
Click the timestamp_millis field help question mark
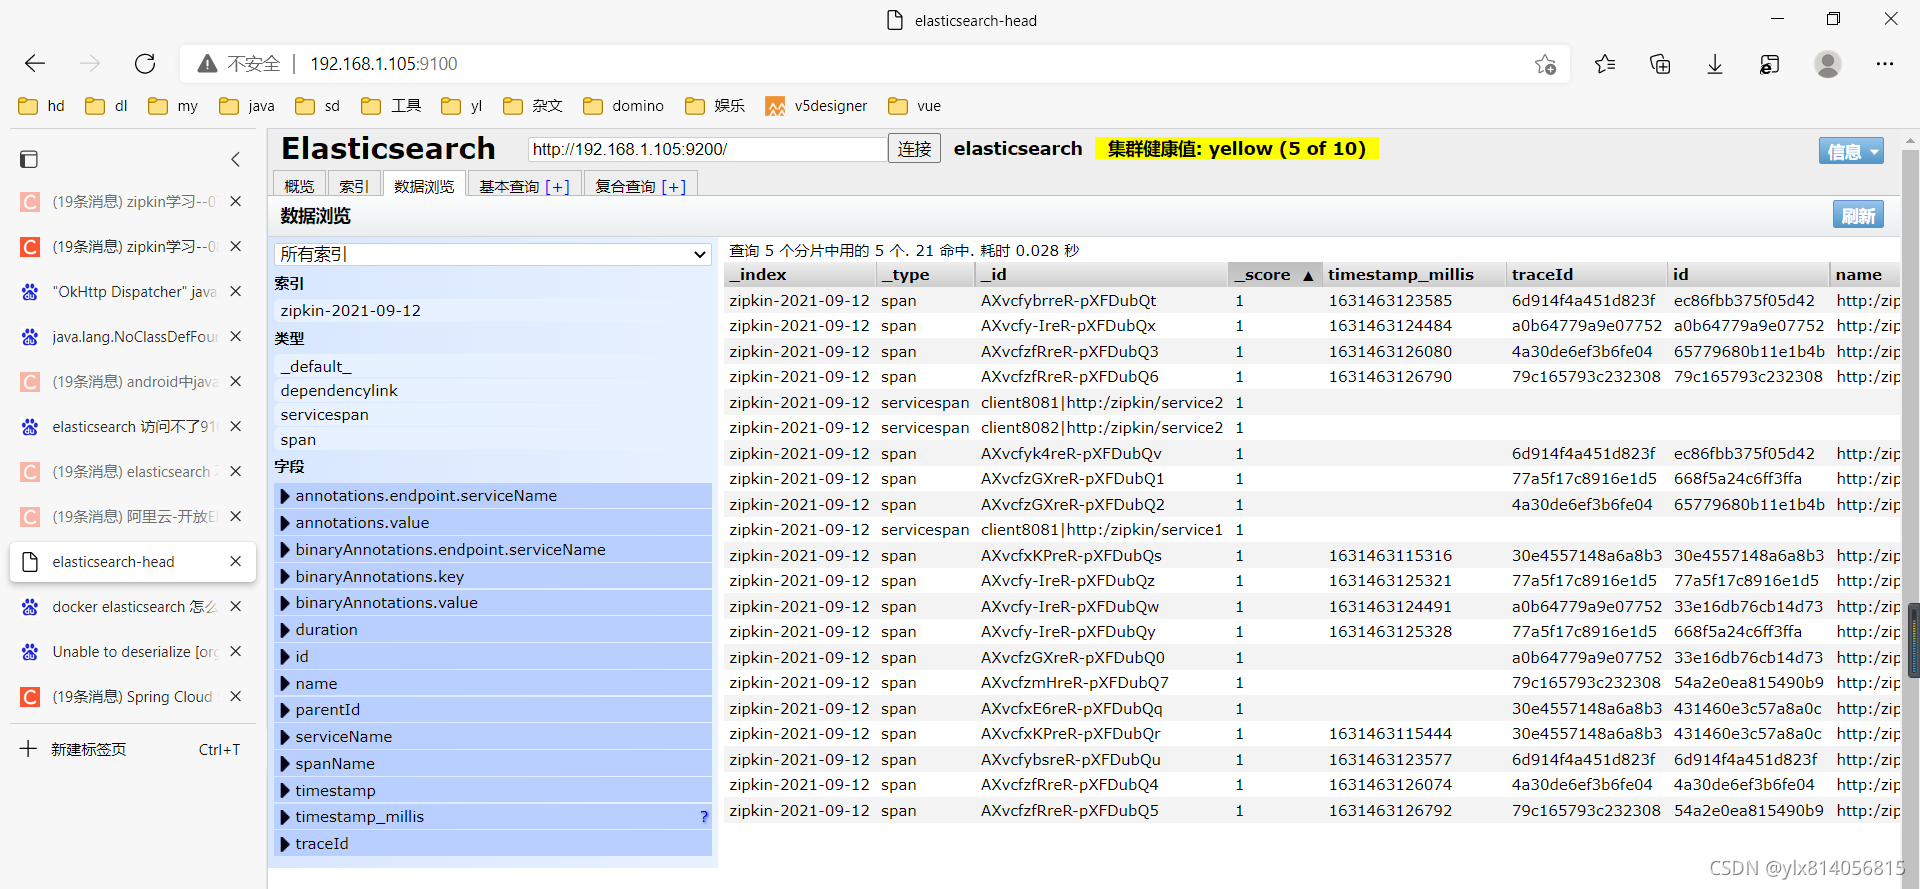click(704, 817)
